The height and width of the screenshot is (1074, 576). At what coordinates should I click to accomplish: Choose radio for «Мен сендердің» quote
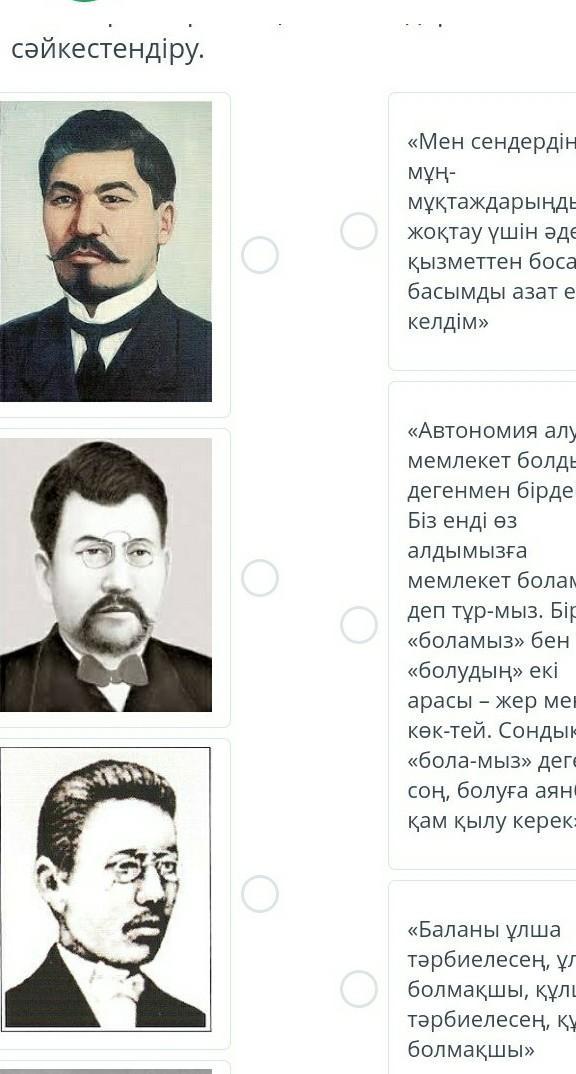click(x=359, y=231)
